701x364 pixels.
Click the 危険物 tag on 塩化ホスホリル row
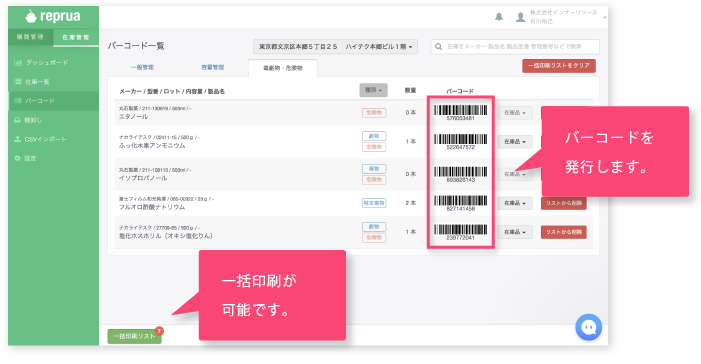(374, 237)
